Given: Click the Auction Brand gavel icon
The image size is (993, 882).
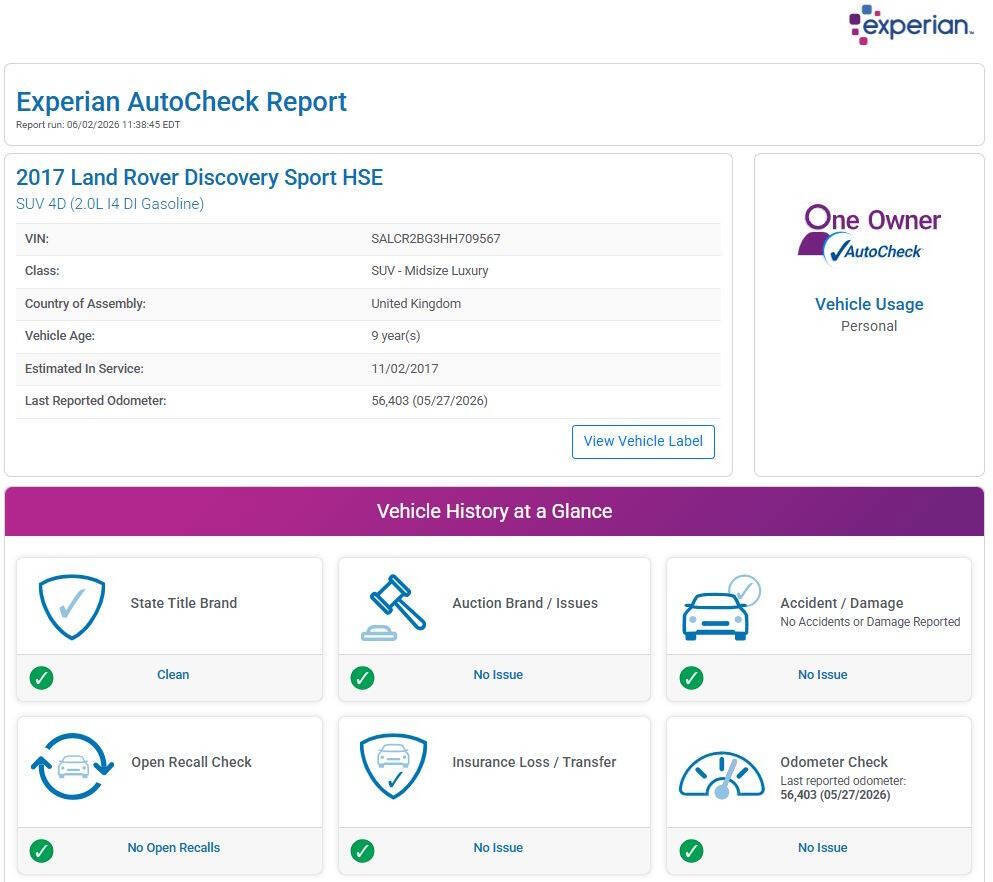Looking at the screenshot, I should pyautogui.click(x=393, y=607).
